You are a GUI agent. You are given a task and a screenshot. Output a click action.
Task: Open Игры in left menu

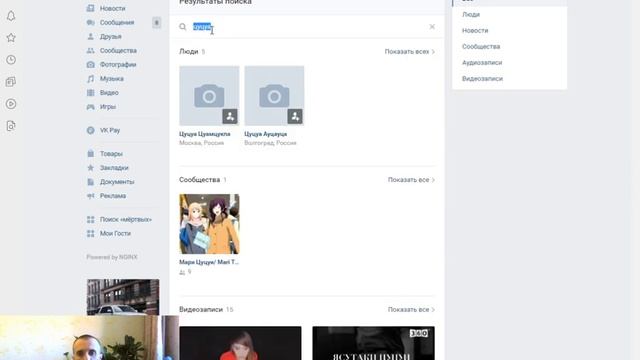(108, 107)
